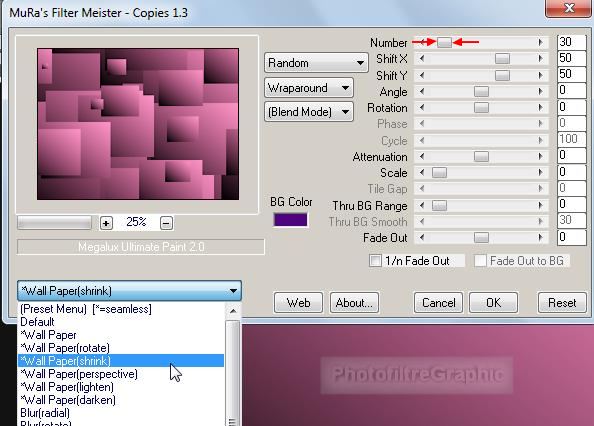Viewport: 594px width, 426px height.
Task: Click the Reset button
Action: tap(562, 303)
